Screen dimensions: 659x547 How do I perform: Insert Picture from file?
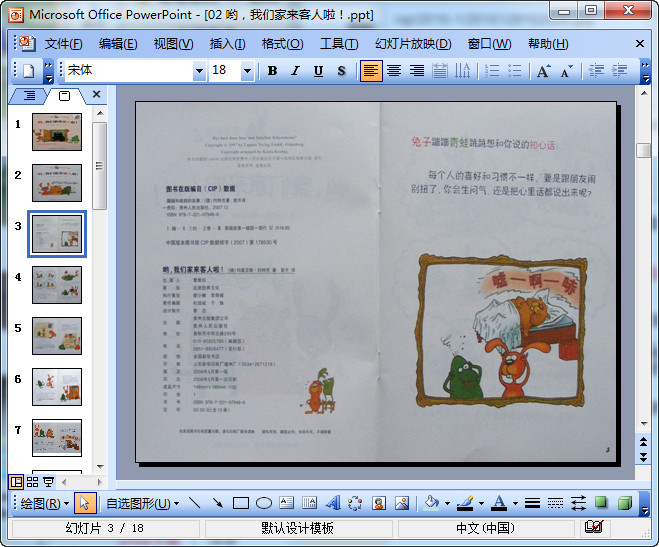[402, 503]
